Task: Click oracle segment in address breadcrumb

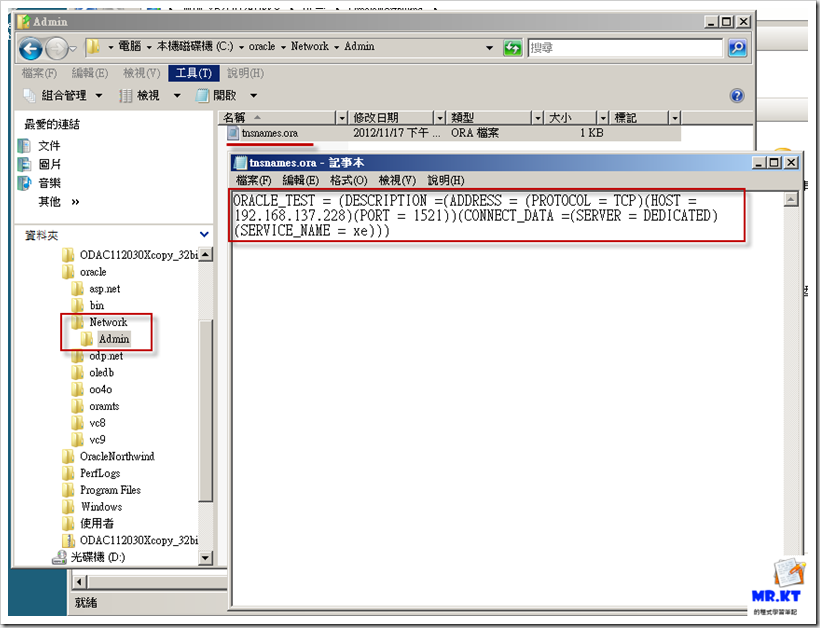Action: (262, 47)
